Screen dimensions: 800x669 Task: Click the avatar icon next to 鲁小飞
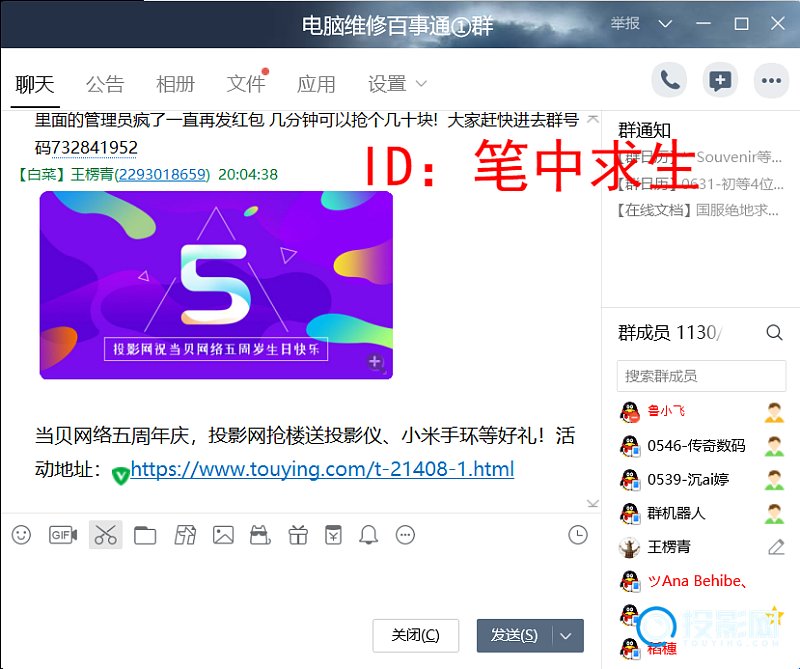point(630,411)
